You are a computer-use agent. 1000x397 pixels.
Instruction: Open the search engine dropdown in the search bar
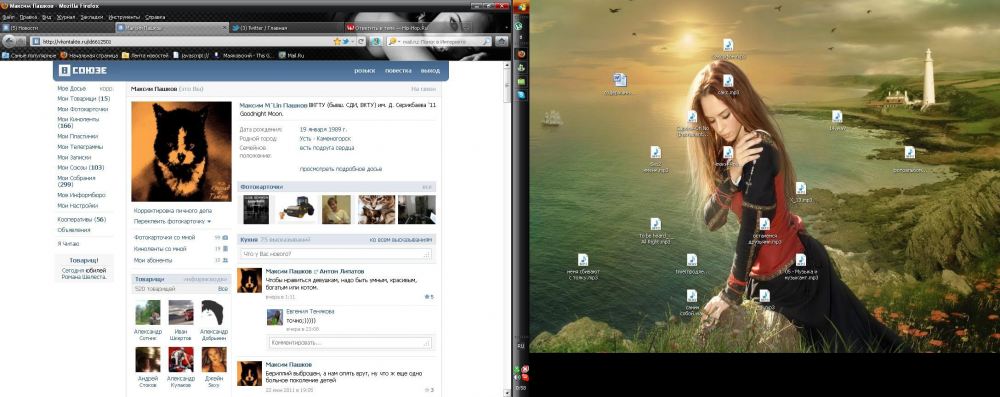(x=394, y=41)
